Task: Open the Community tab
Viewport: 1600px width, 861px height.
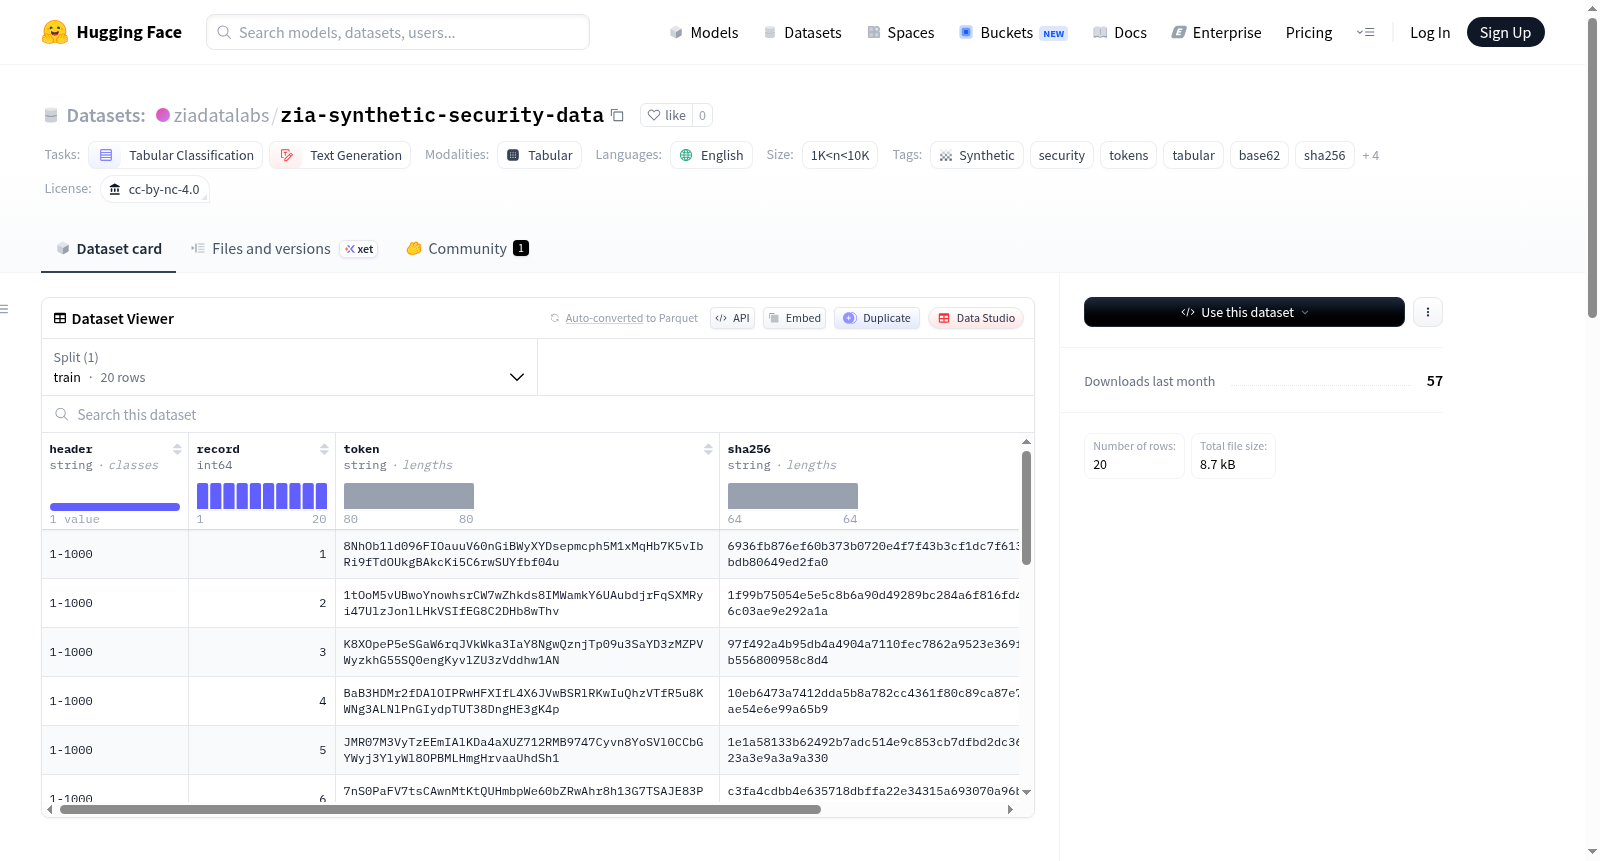Action: [467, 249]
